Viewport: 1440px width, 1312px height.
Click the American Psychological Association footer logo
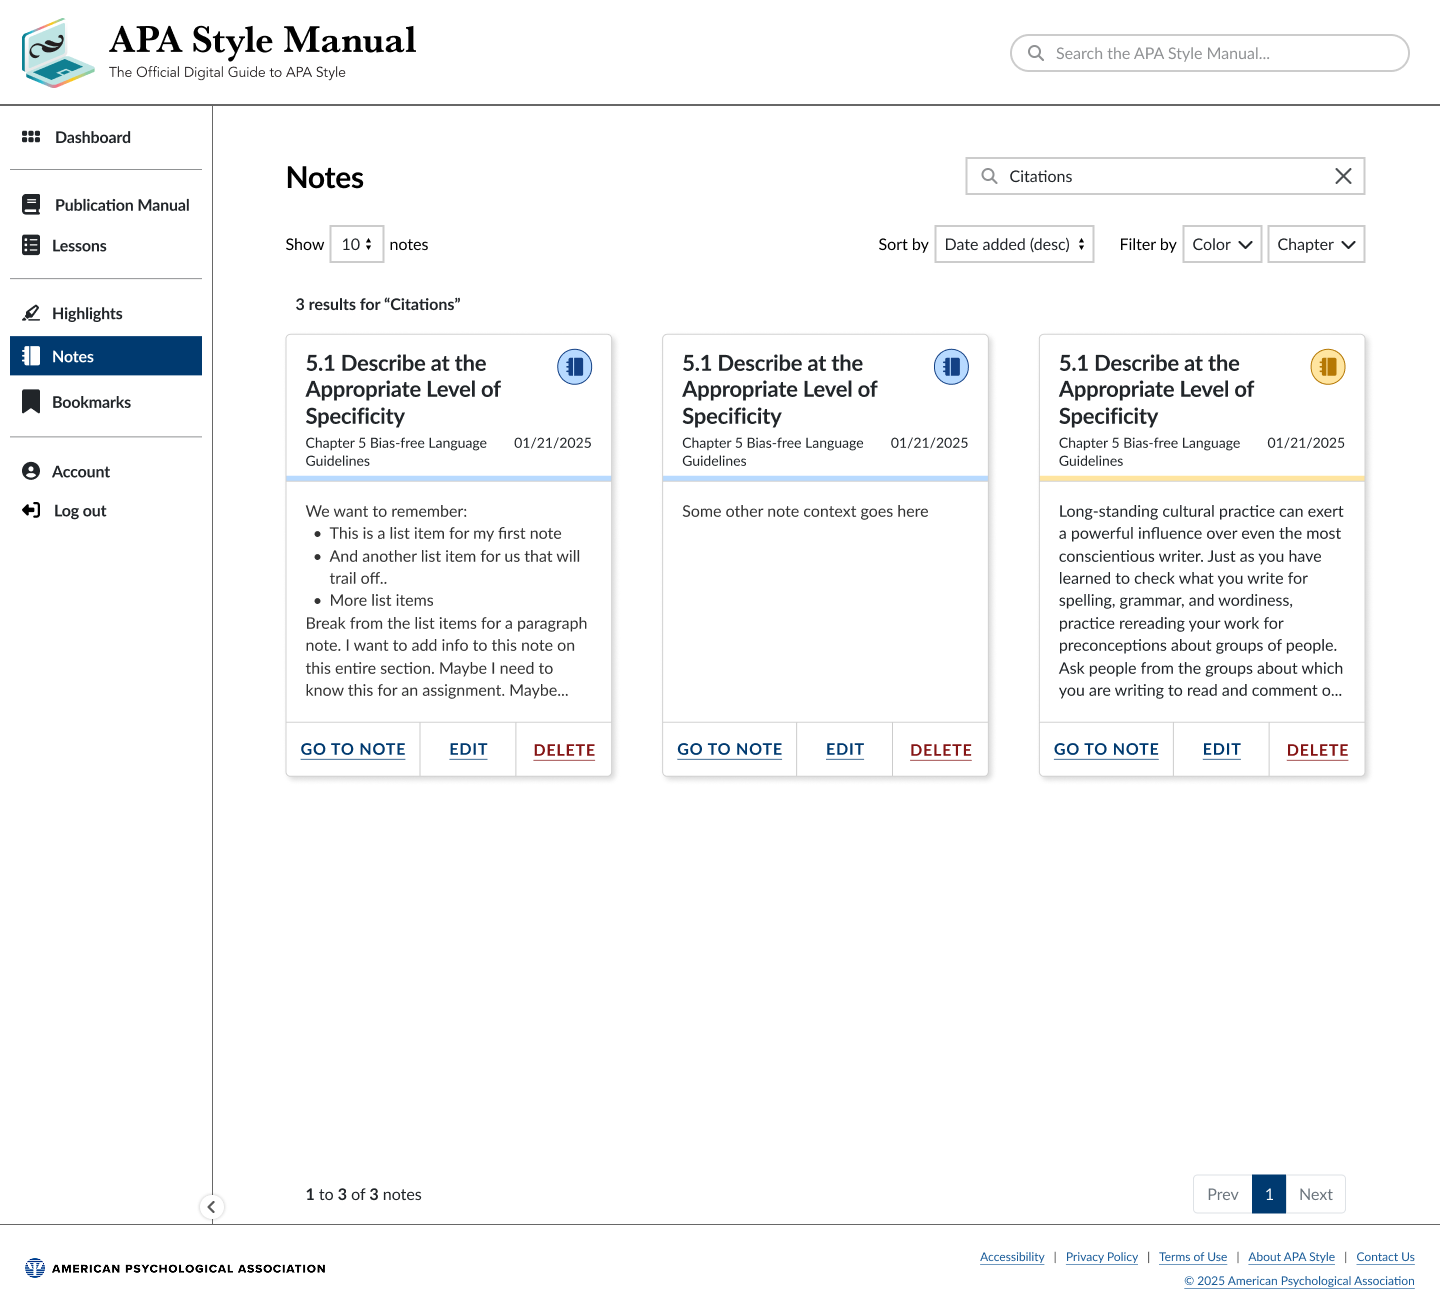pyautogui.click(x=175, y=1268)
